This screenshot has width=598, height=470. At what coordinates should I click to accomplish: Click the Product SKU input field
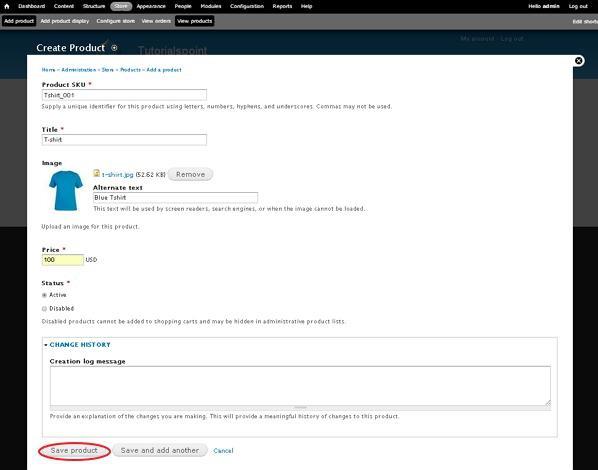(x=124, y=95)
